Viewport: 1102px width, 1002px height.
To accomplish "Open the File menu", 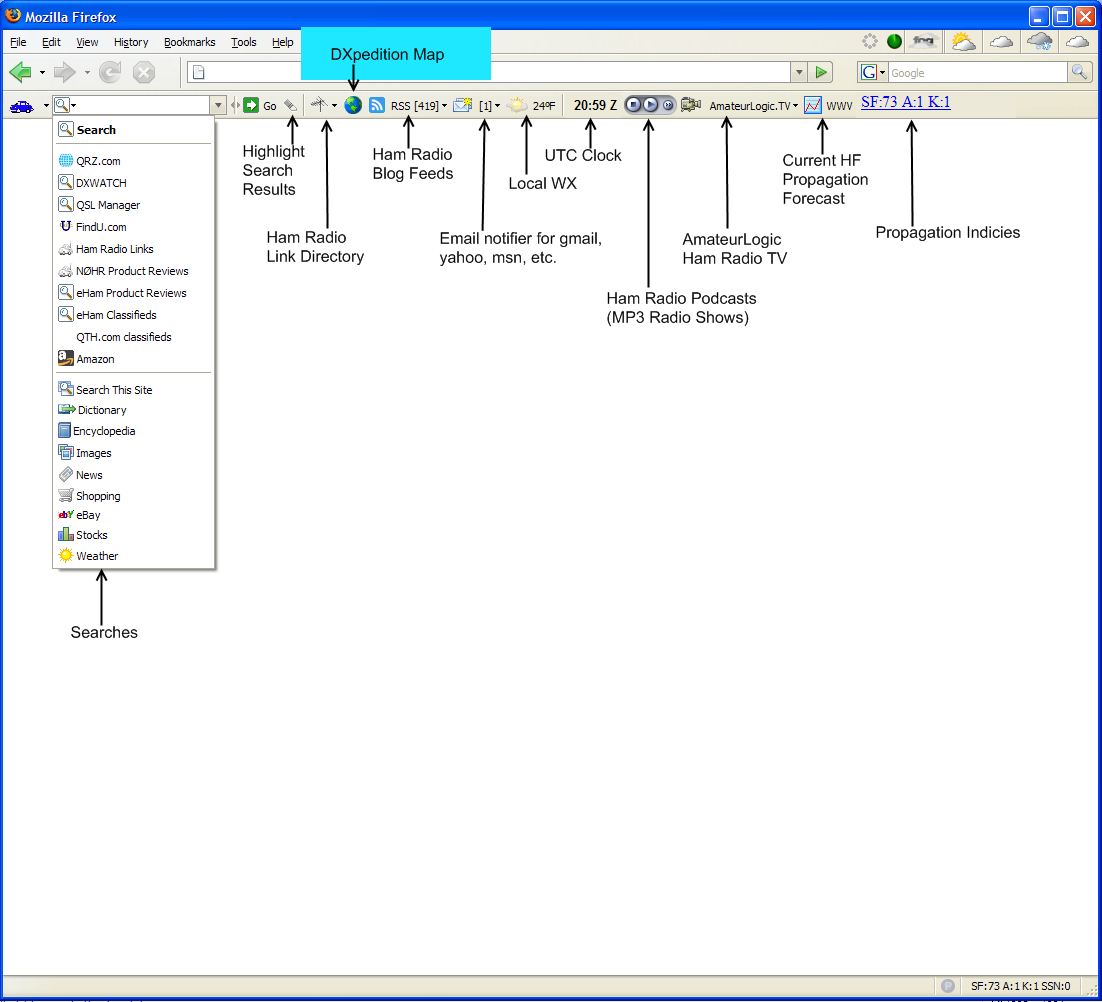I will click(18, 42).
